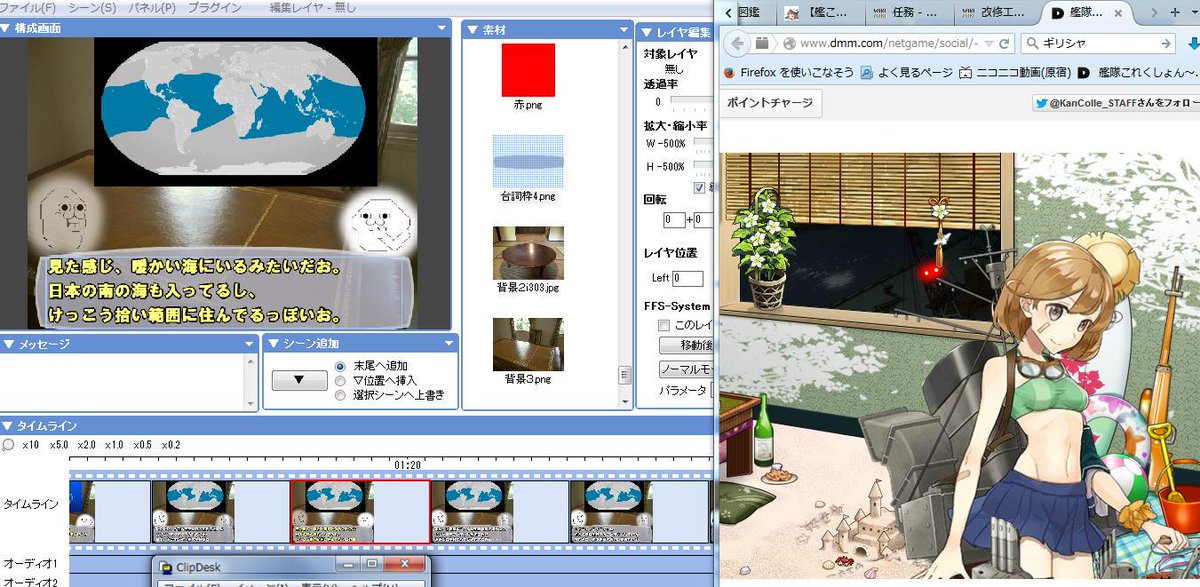This screenshot has width=1200, height=587.
Task: Collapse the タイムライン panel triangle
Action: [9, 425]
